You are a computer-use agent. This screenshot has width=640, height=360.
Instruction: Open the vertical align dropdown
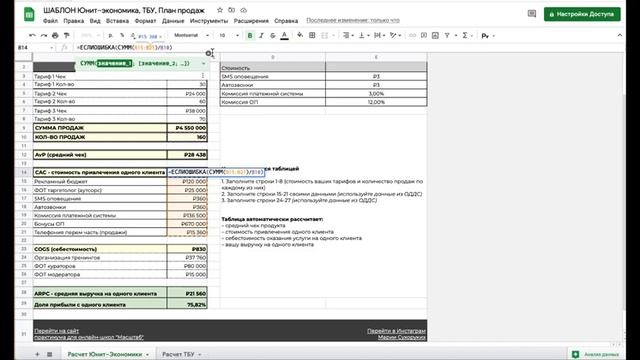(363, 36)
